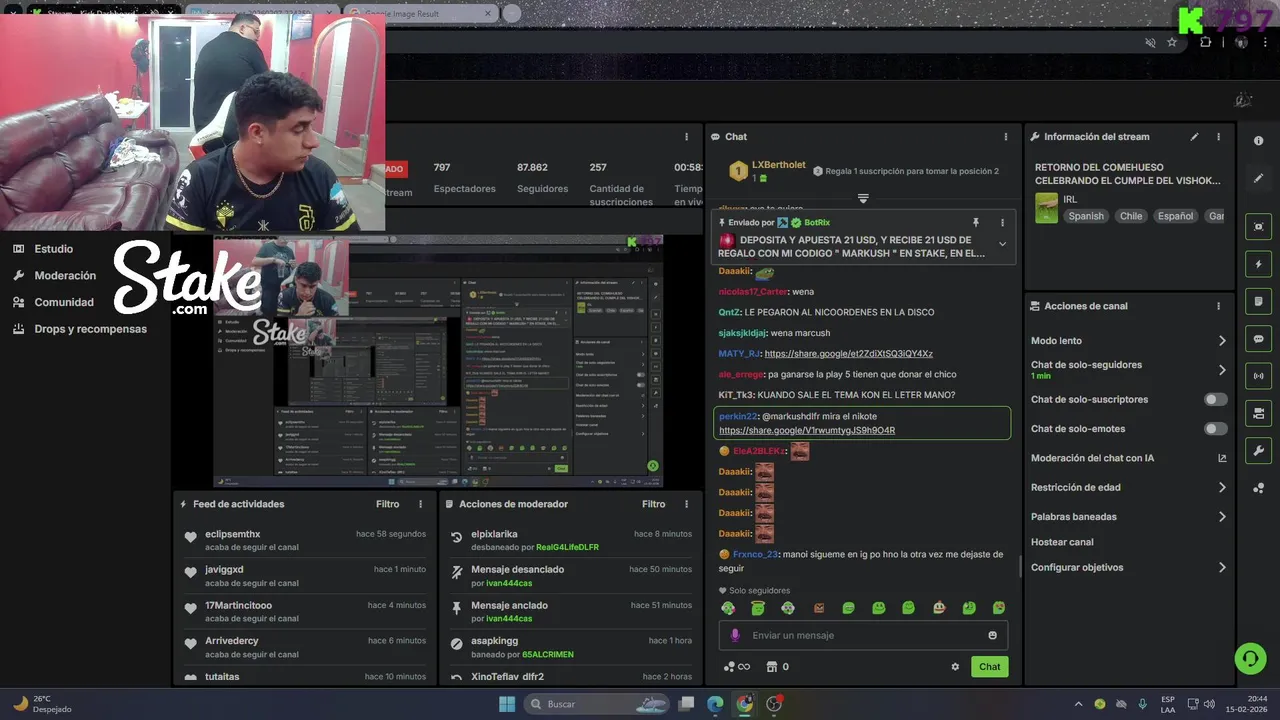
Task: Open the Filtro dropdown in Acciones de moderador
Action: (654, 504)
